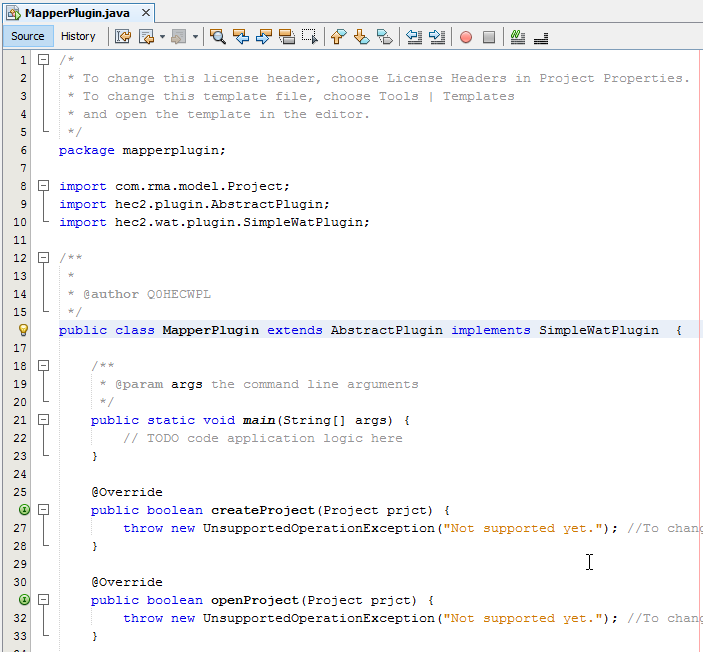Click 'main' method name
The image size is (703, 652).
(259, 420)
